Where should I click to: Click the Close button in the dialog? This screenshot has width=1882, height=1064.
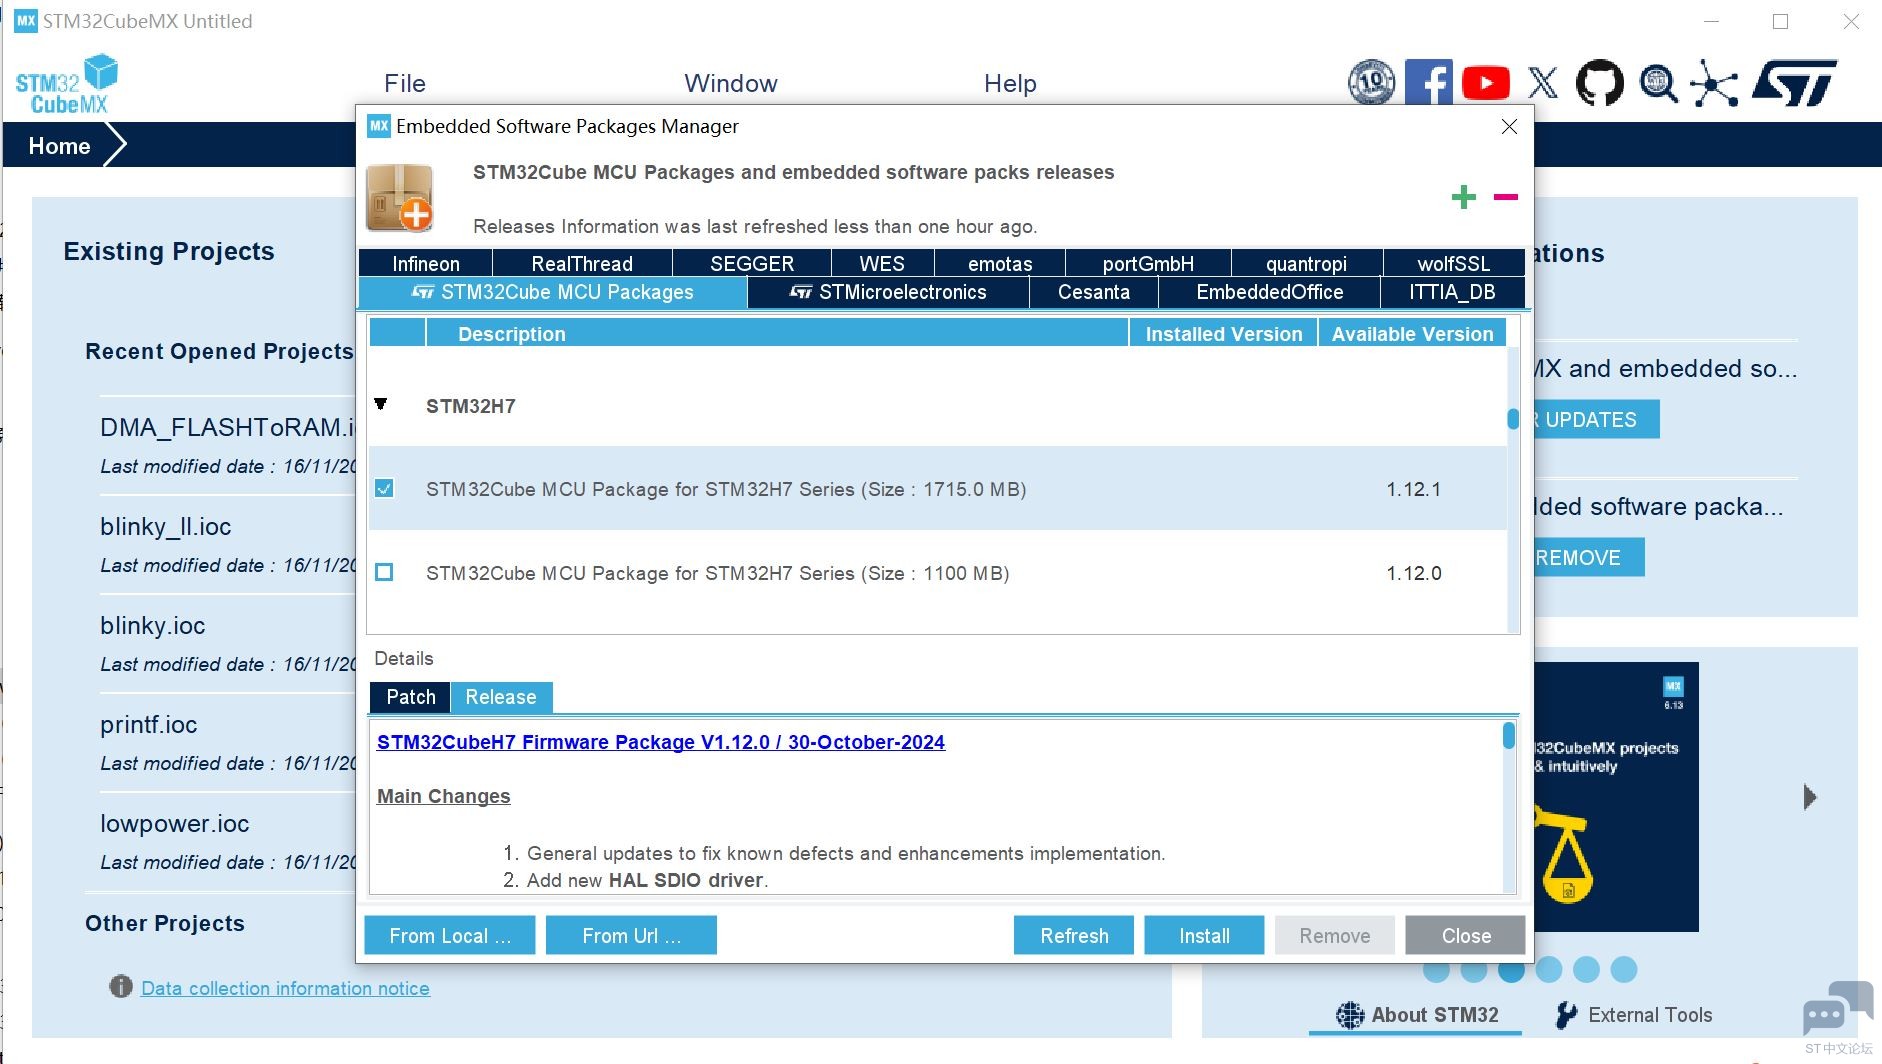pos(1466,935)
